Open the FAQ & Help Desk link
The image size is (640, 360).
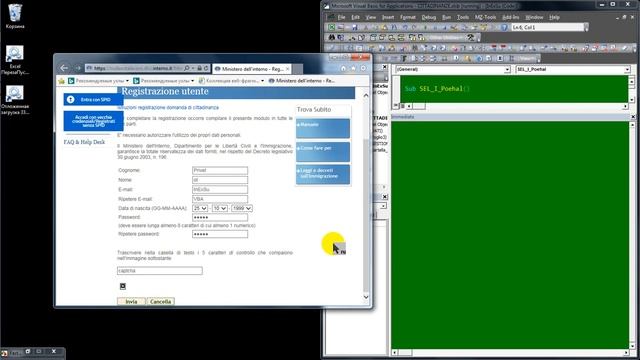point(84,142)
